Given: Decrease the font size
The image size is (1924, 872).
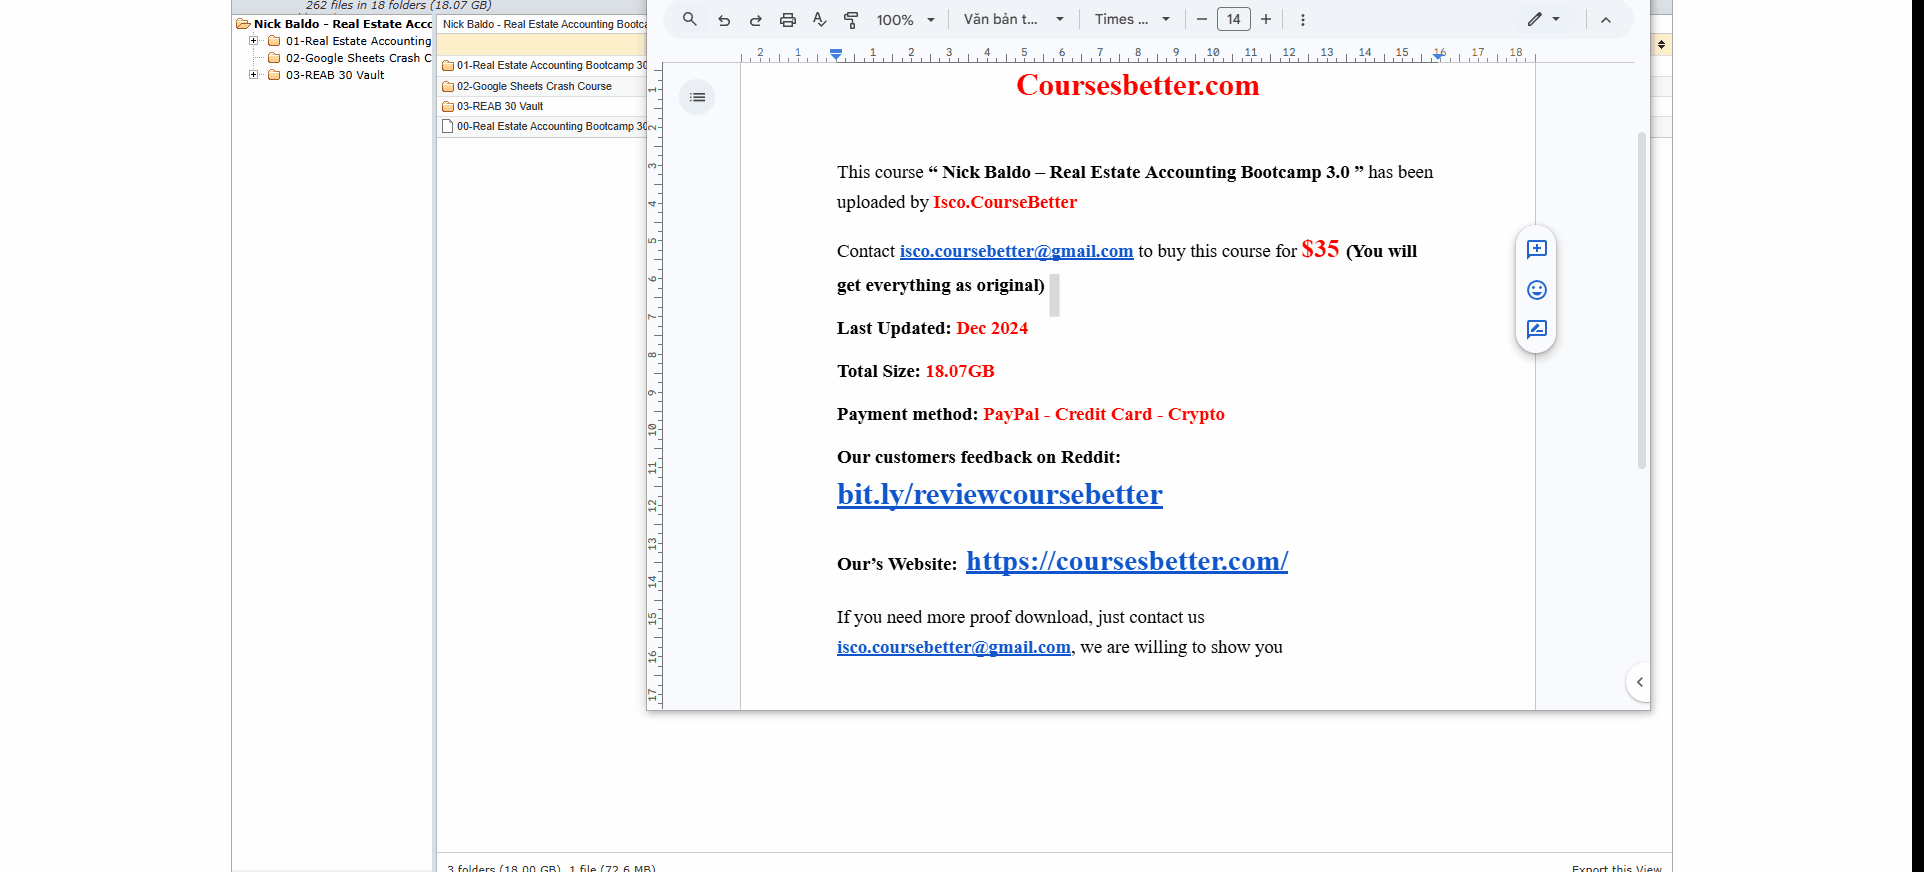Looking at the screenshot, I should [x=1202, y=19].
